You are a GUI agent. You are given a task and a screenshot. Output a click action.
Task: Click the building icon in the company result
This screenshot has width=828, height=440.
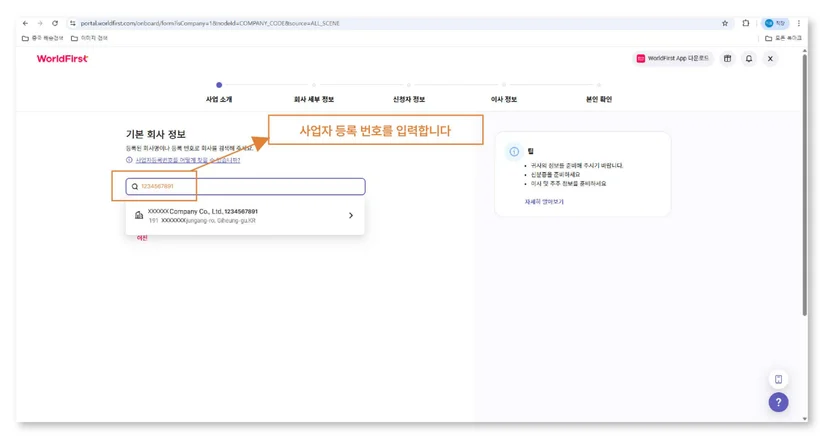pyautogui.click(x=139, y=215)
